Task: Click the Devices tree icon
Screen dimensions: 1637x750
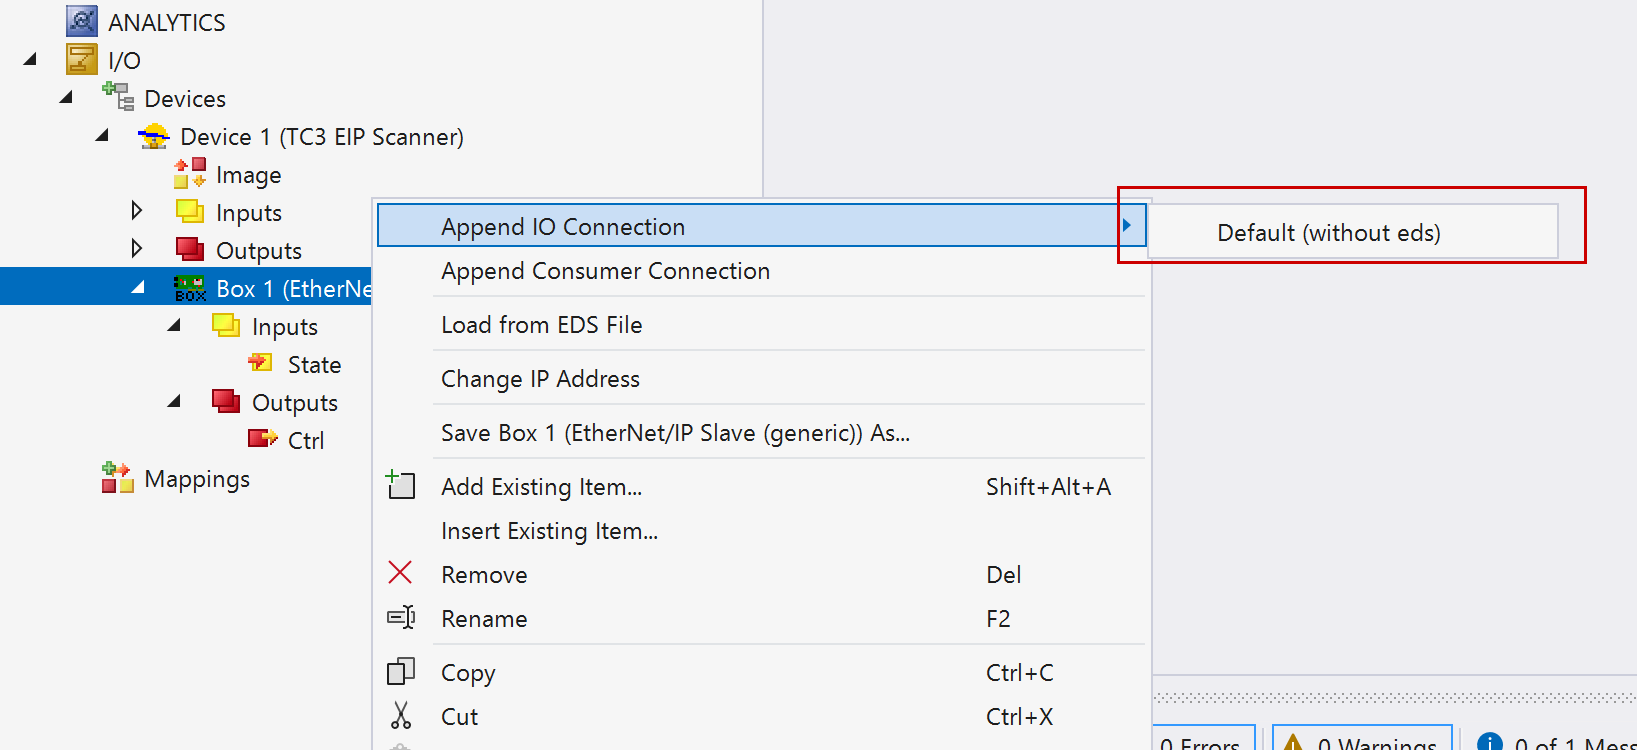Action: tap(118, 97)
